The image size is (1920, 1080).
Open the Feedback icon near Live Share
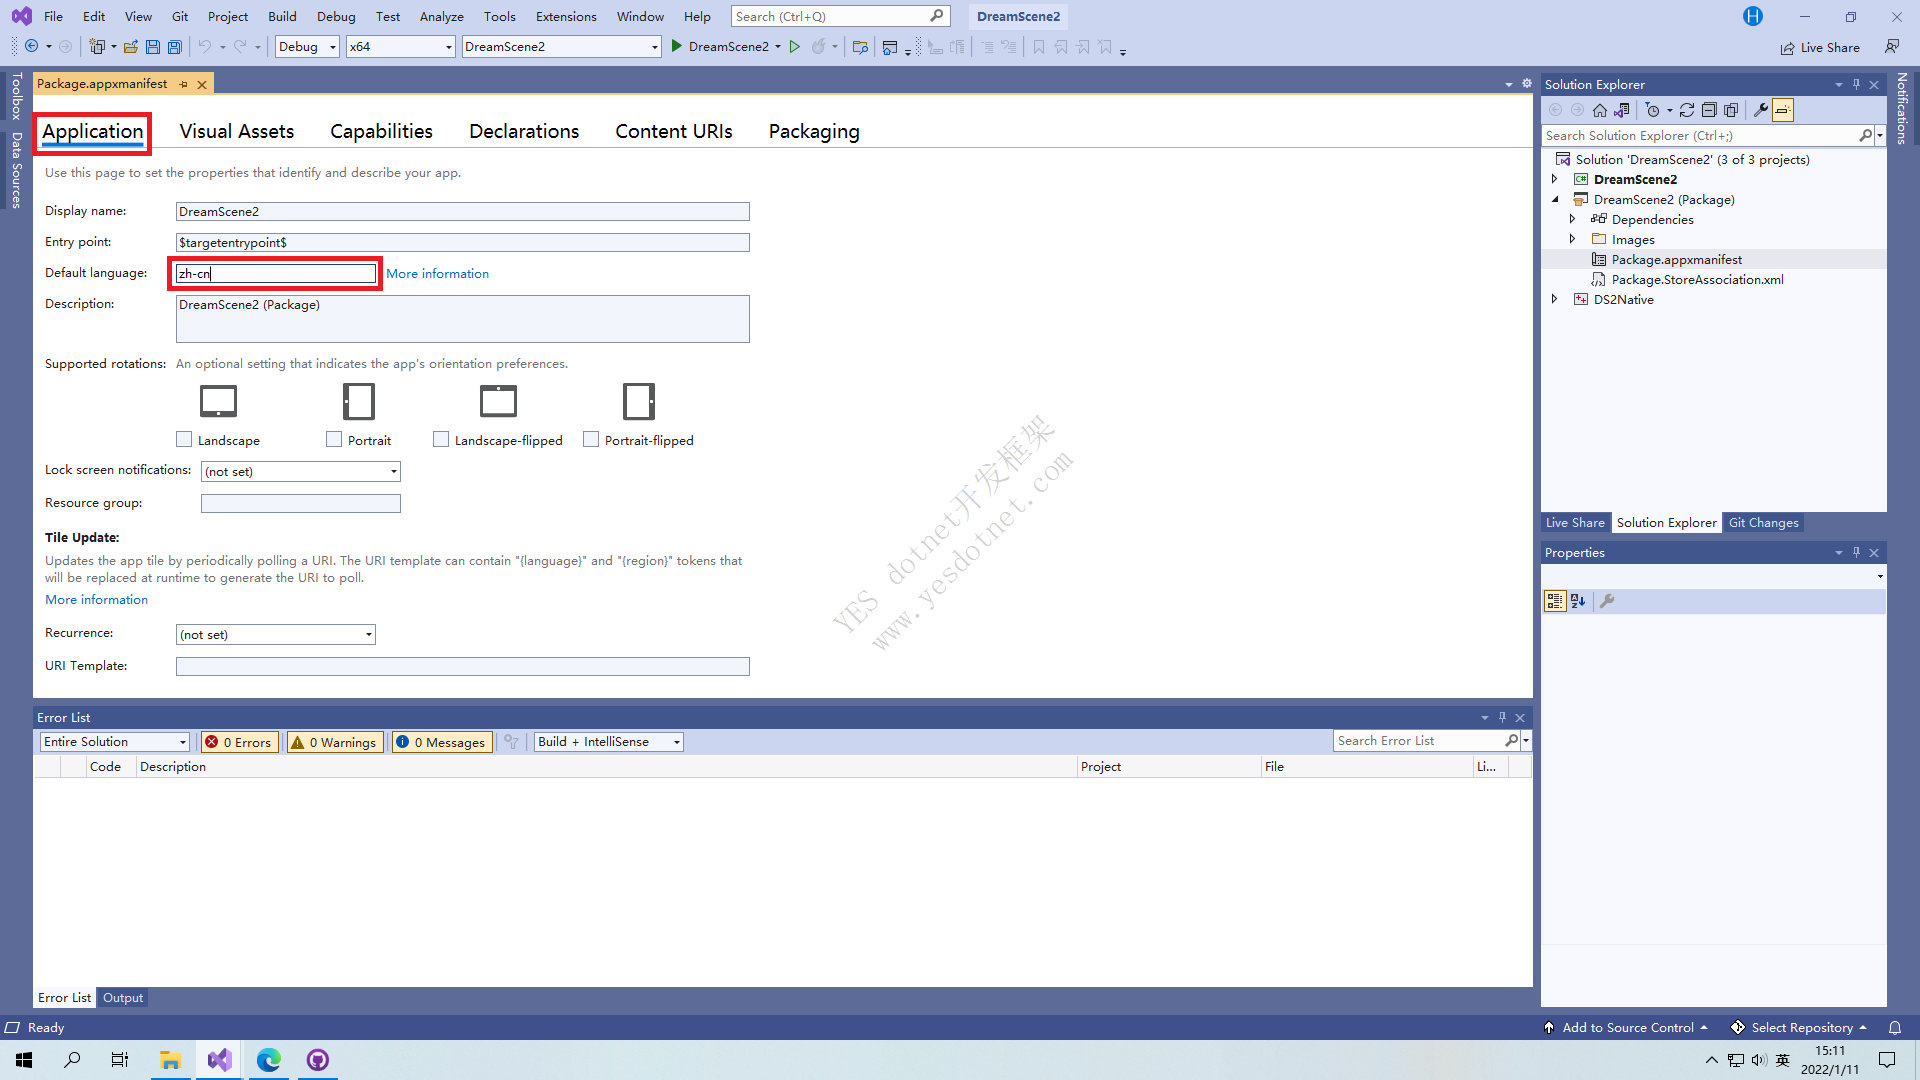(x=1892, y=47)
